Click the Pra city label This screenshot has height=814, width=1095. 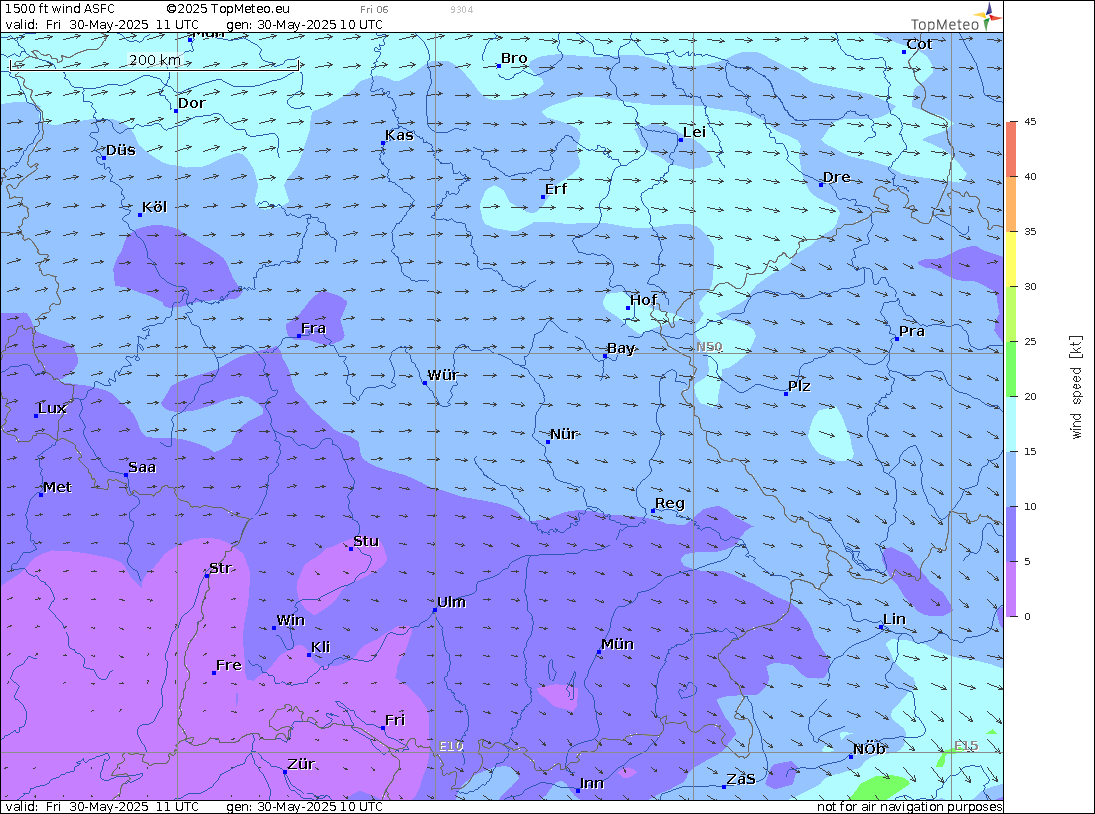(x=912, y=331)
